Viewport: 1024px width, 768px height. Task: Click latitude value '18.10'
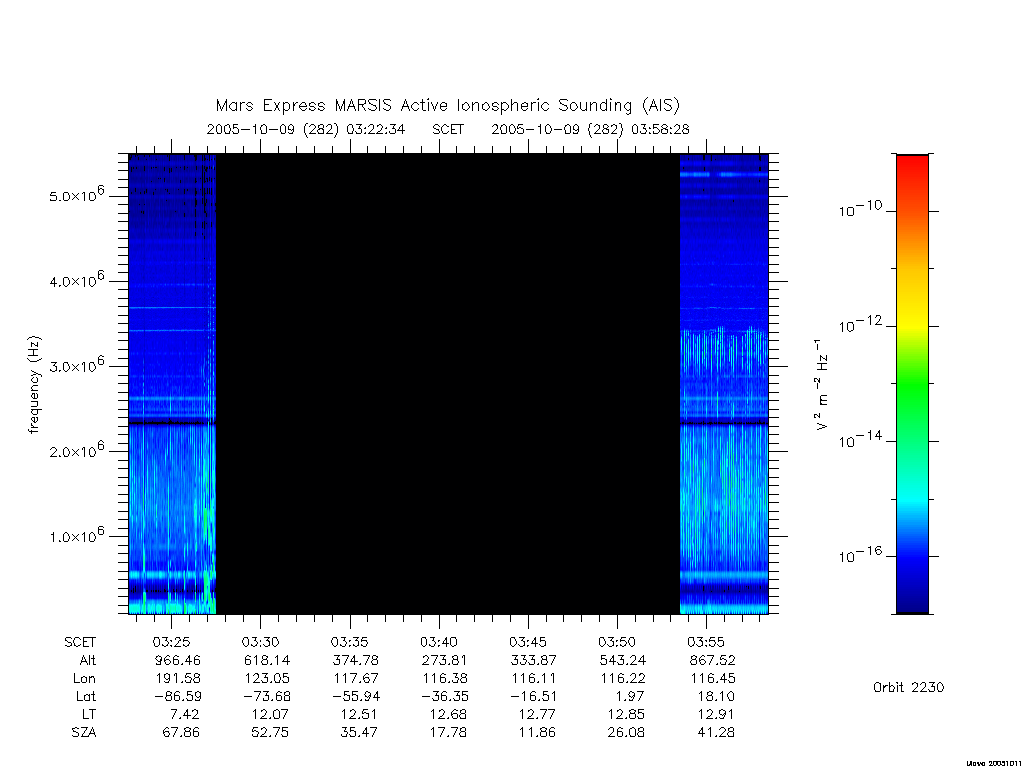[716, 696]
